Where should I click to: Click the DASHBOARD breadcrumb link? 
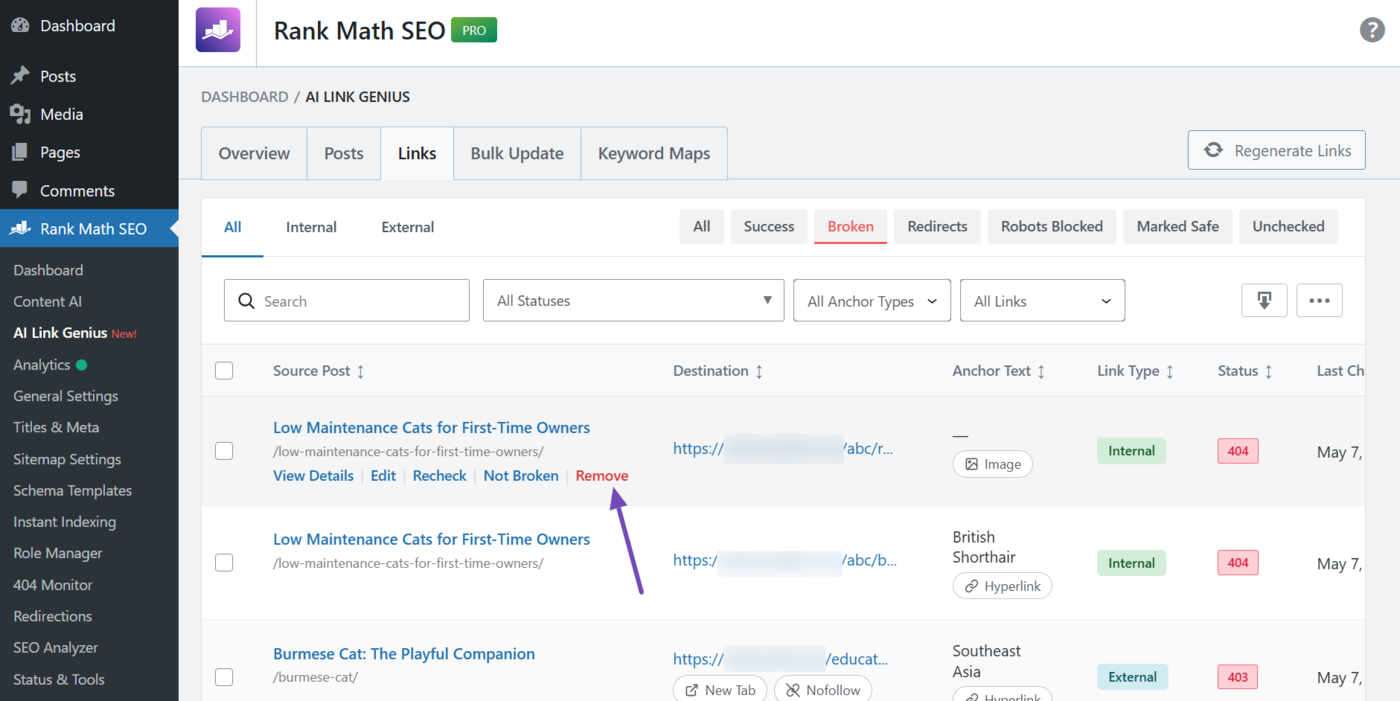[244, 97]
